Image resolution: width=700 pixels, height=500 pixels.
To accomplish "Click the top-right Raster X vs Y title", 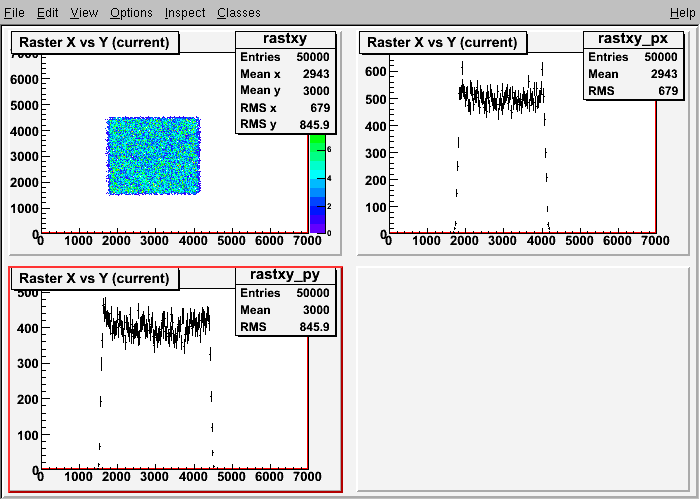I will tap(442, 42).
